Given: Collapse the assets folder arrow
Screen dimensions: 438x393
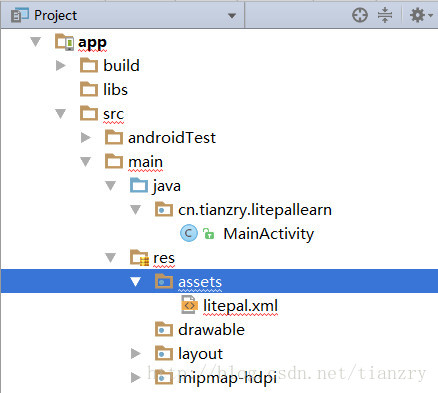Looking at the screenshot, I should pyautogui.click(x=135, y=282).
